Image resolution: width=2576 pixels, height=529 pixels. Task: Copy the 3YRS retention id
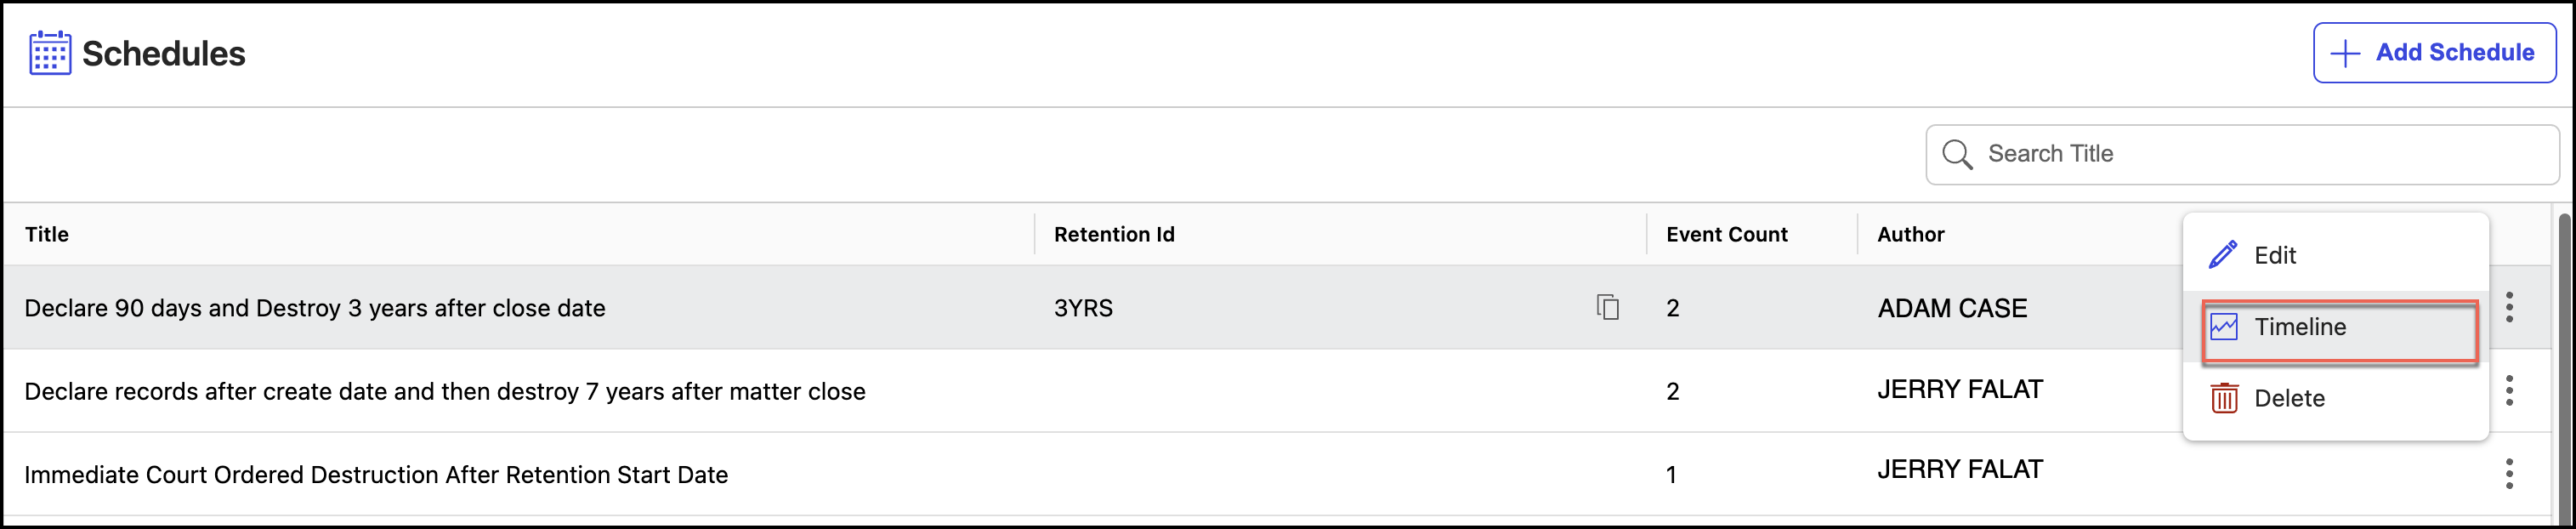[1608, 307]
